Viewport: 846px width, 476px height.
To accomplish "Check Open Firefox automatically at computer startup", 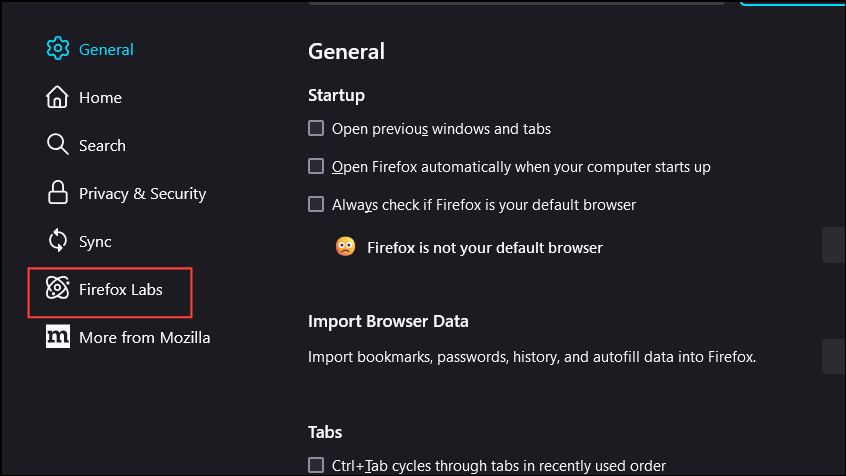I will [x=316, y=167].
